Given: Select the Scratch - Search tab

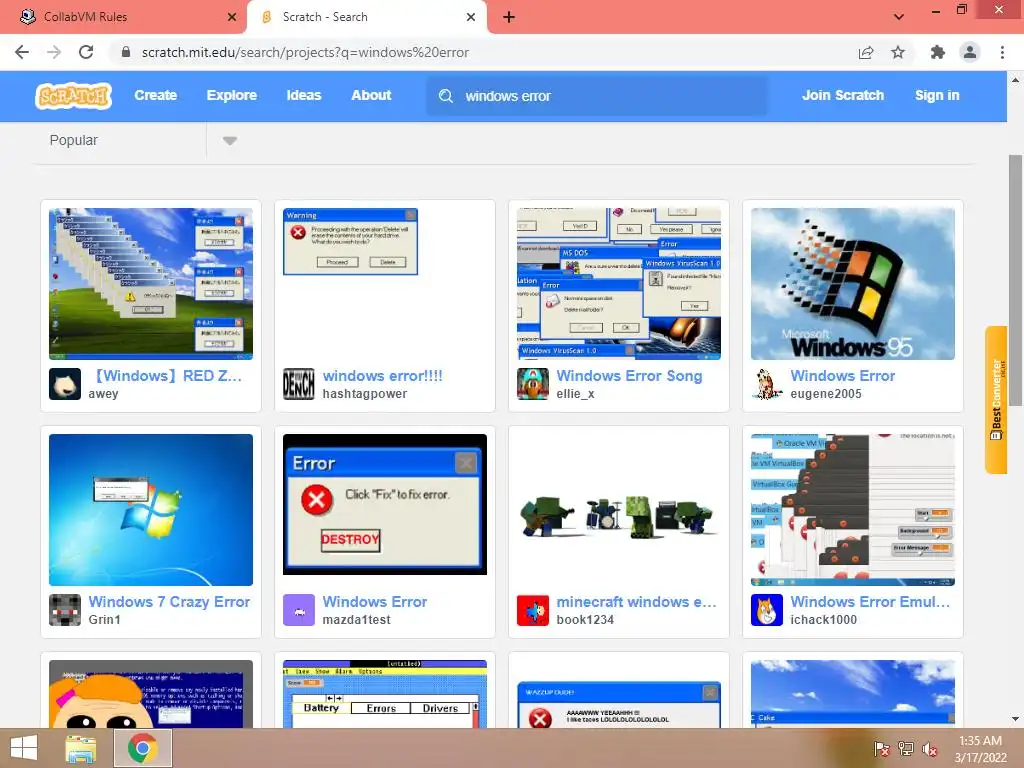Looking at the screenshot, I should (x=366, y=17).
